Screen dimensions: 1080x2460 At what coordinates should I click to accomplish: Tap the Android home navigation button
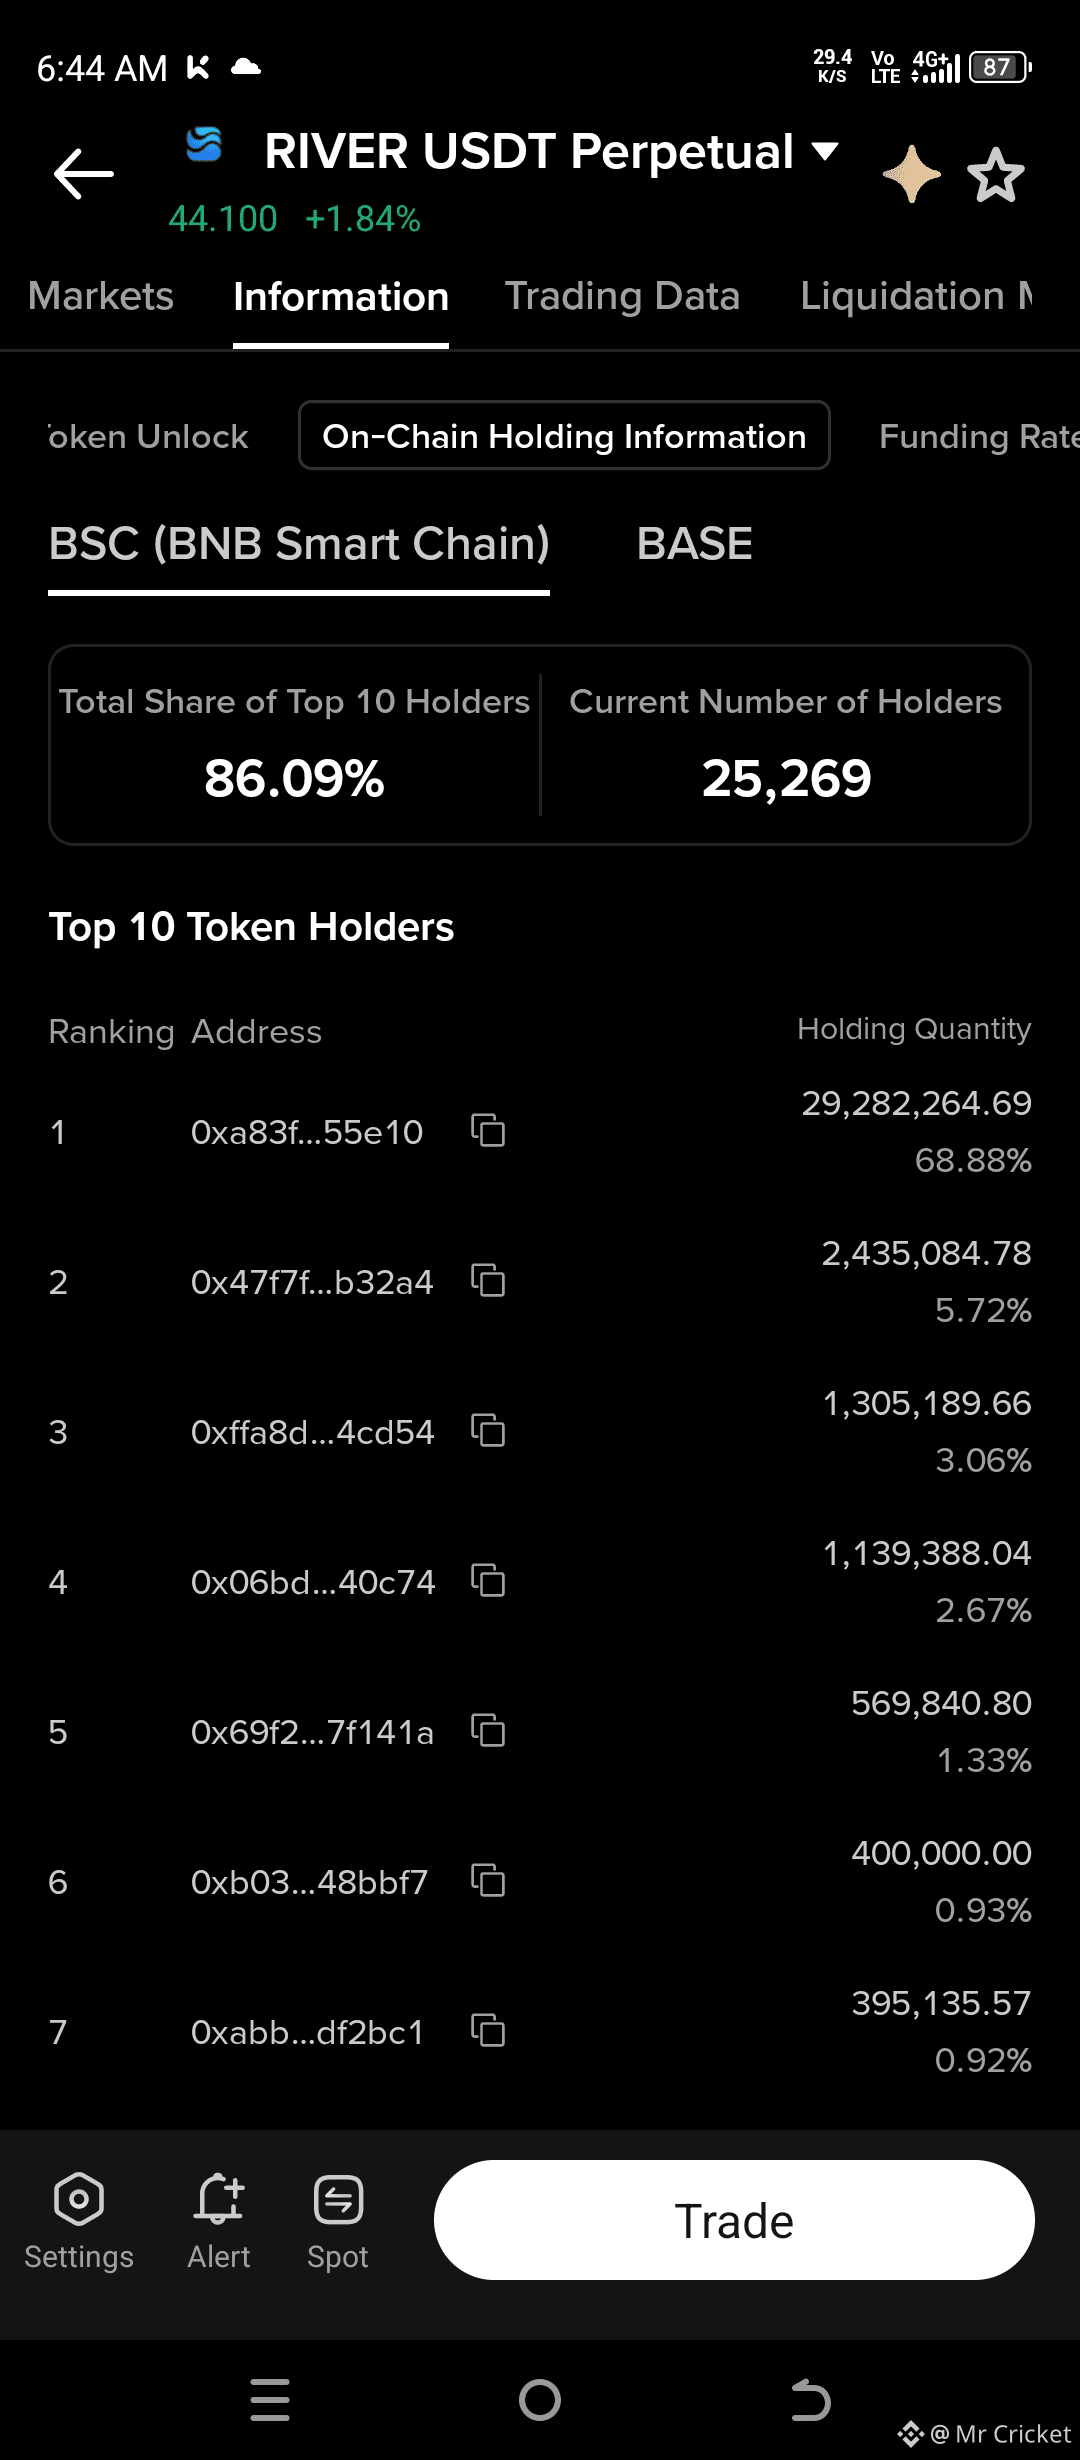pos(540,2400)
